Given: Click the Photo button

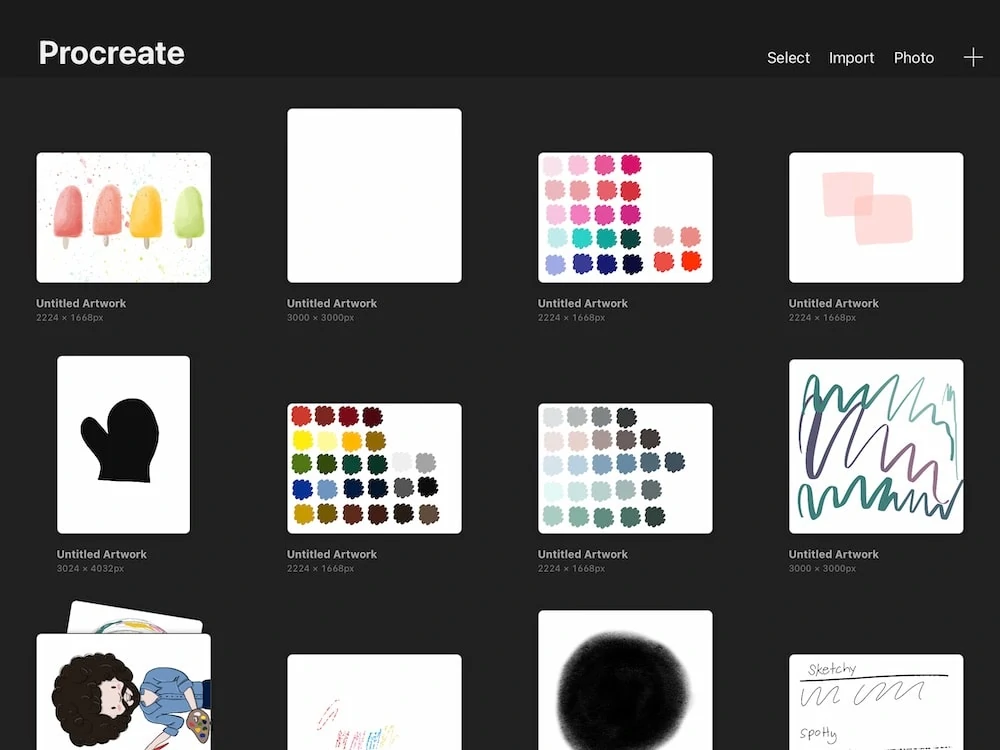Looking at the screenshot, I should point(914,58).
